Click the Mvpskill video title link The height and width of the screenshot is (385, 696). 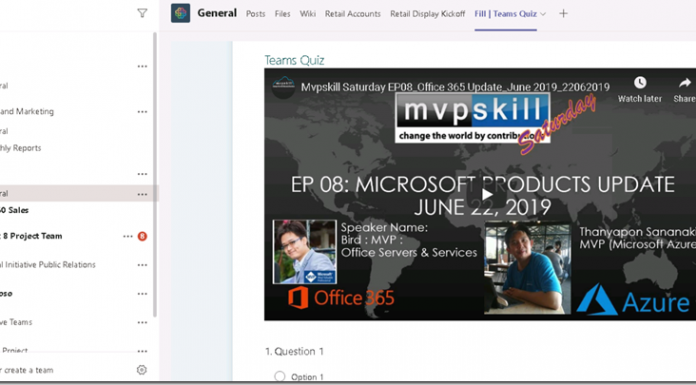click(455, 87)
